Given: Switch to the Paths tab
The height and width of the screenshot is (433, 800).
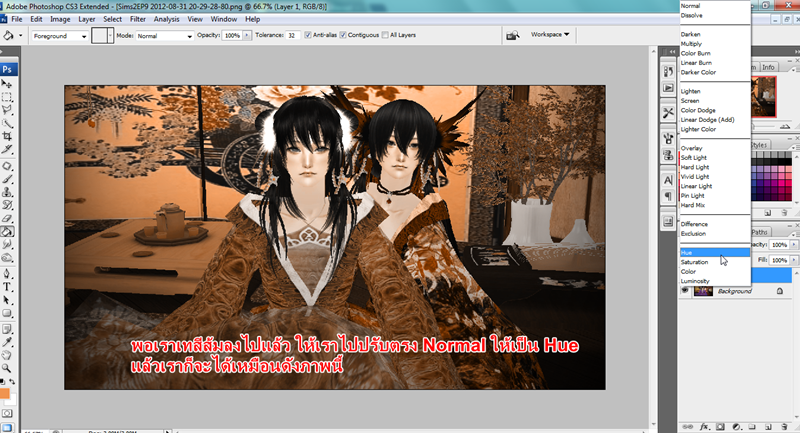Looking at the screenshot, I should (759, 232).
